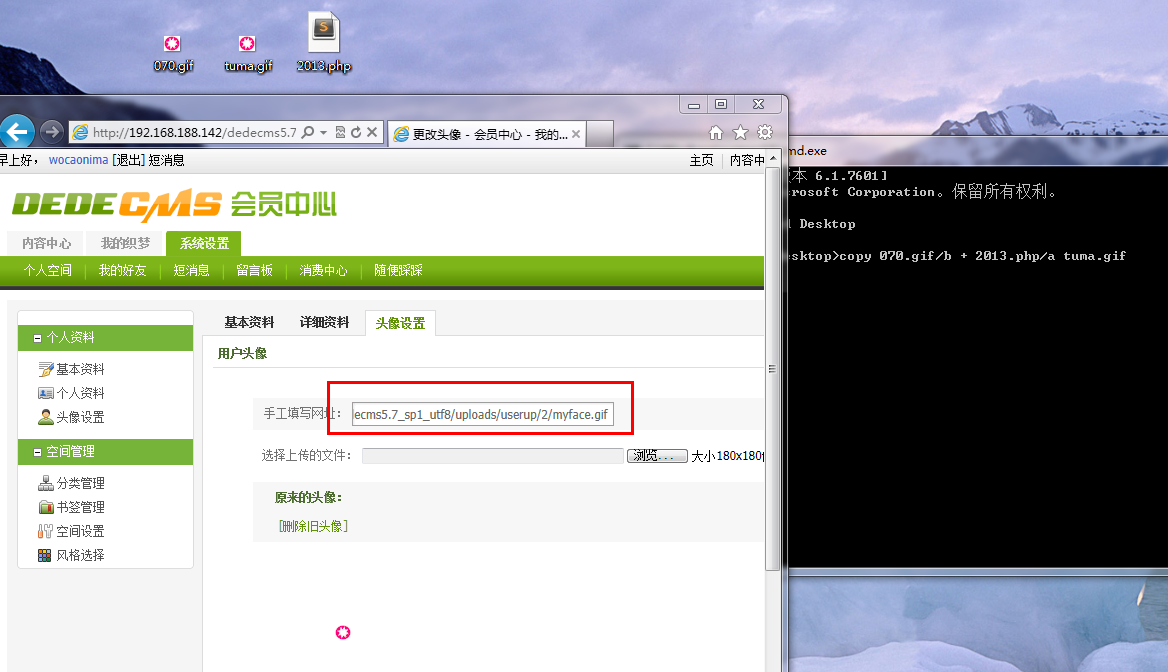Image resolution: width=1168 pixels, height=672 pixels.
Task: Click the browser forward arrow
Action: point(51,133)
